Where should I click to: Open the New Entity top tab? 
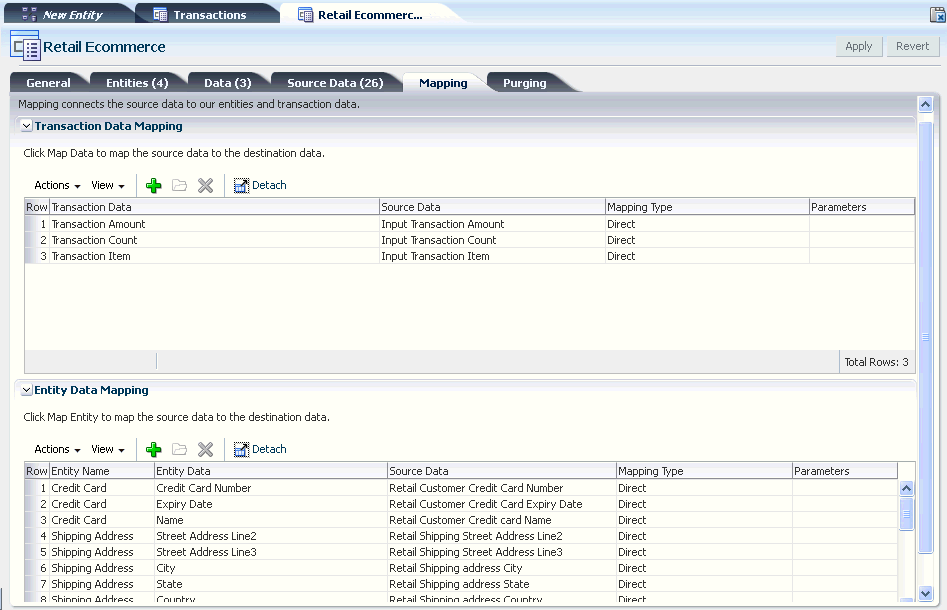tap(68, 14)
